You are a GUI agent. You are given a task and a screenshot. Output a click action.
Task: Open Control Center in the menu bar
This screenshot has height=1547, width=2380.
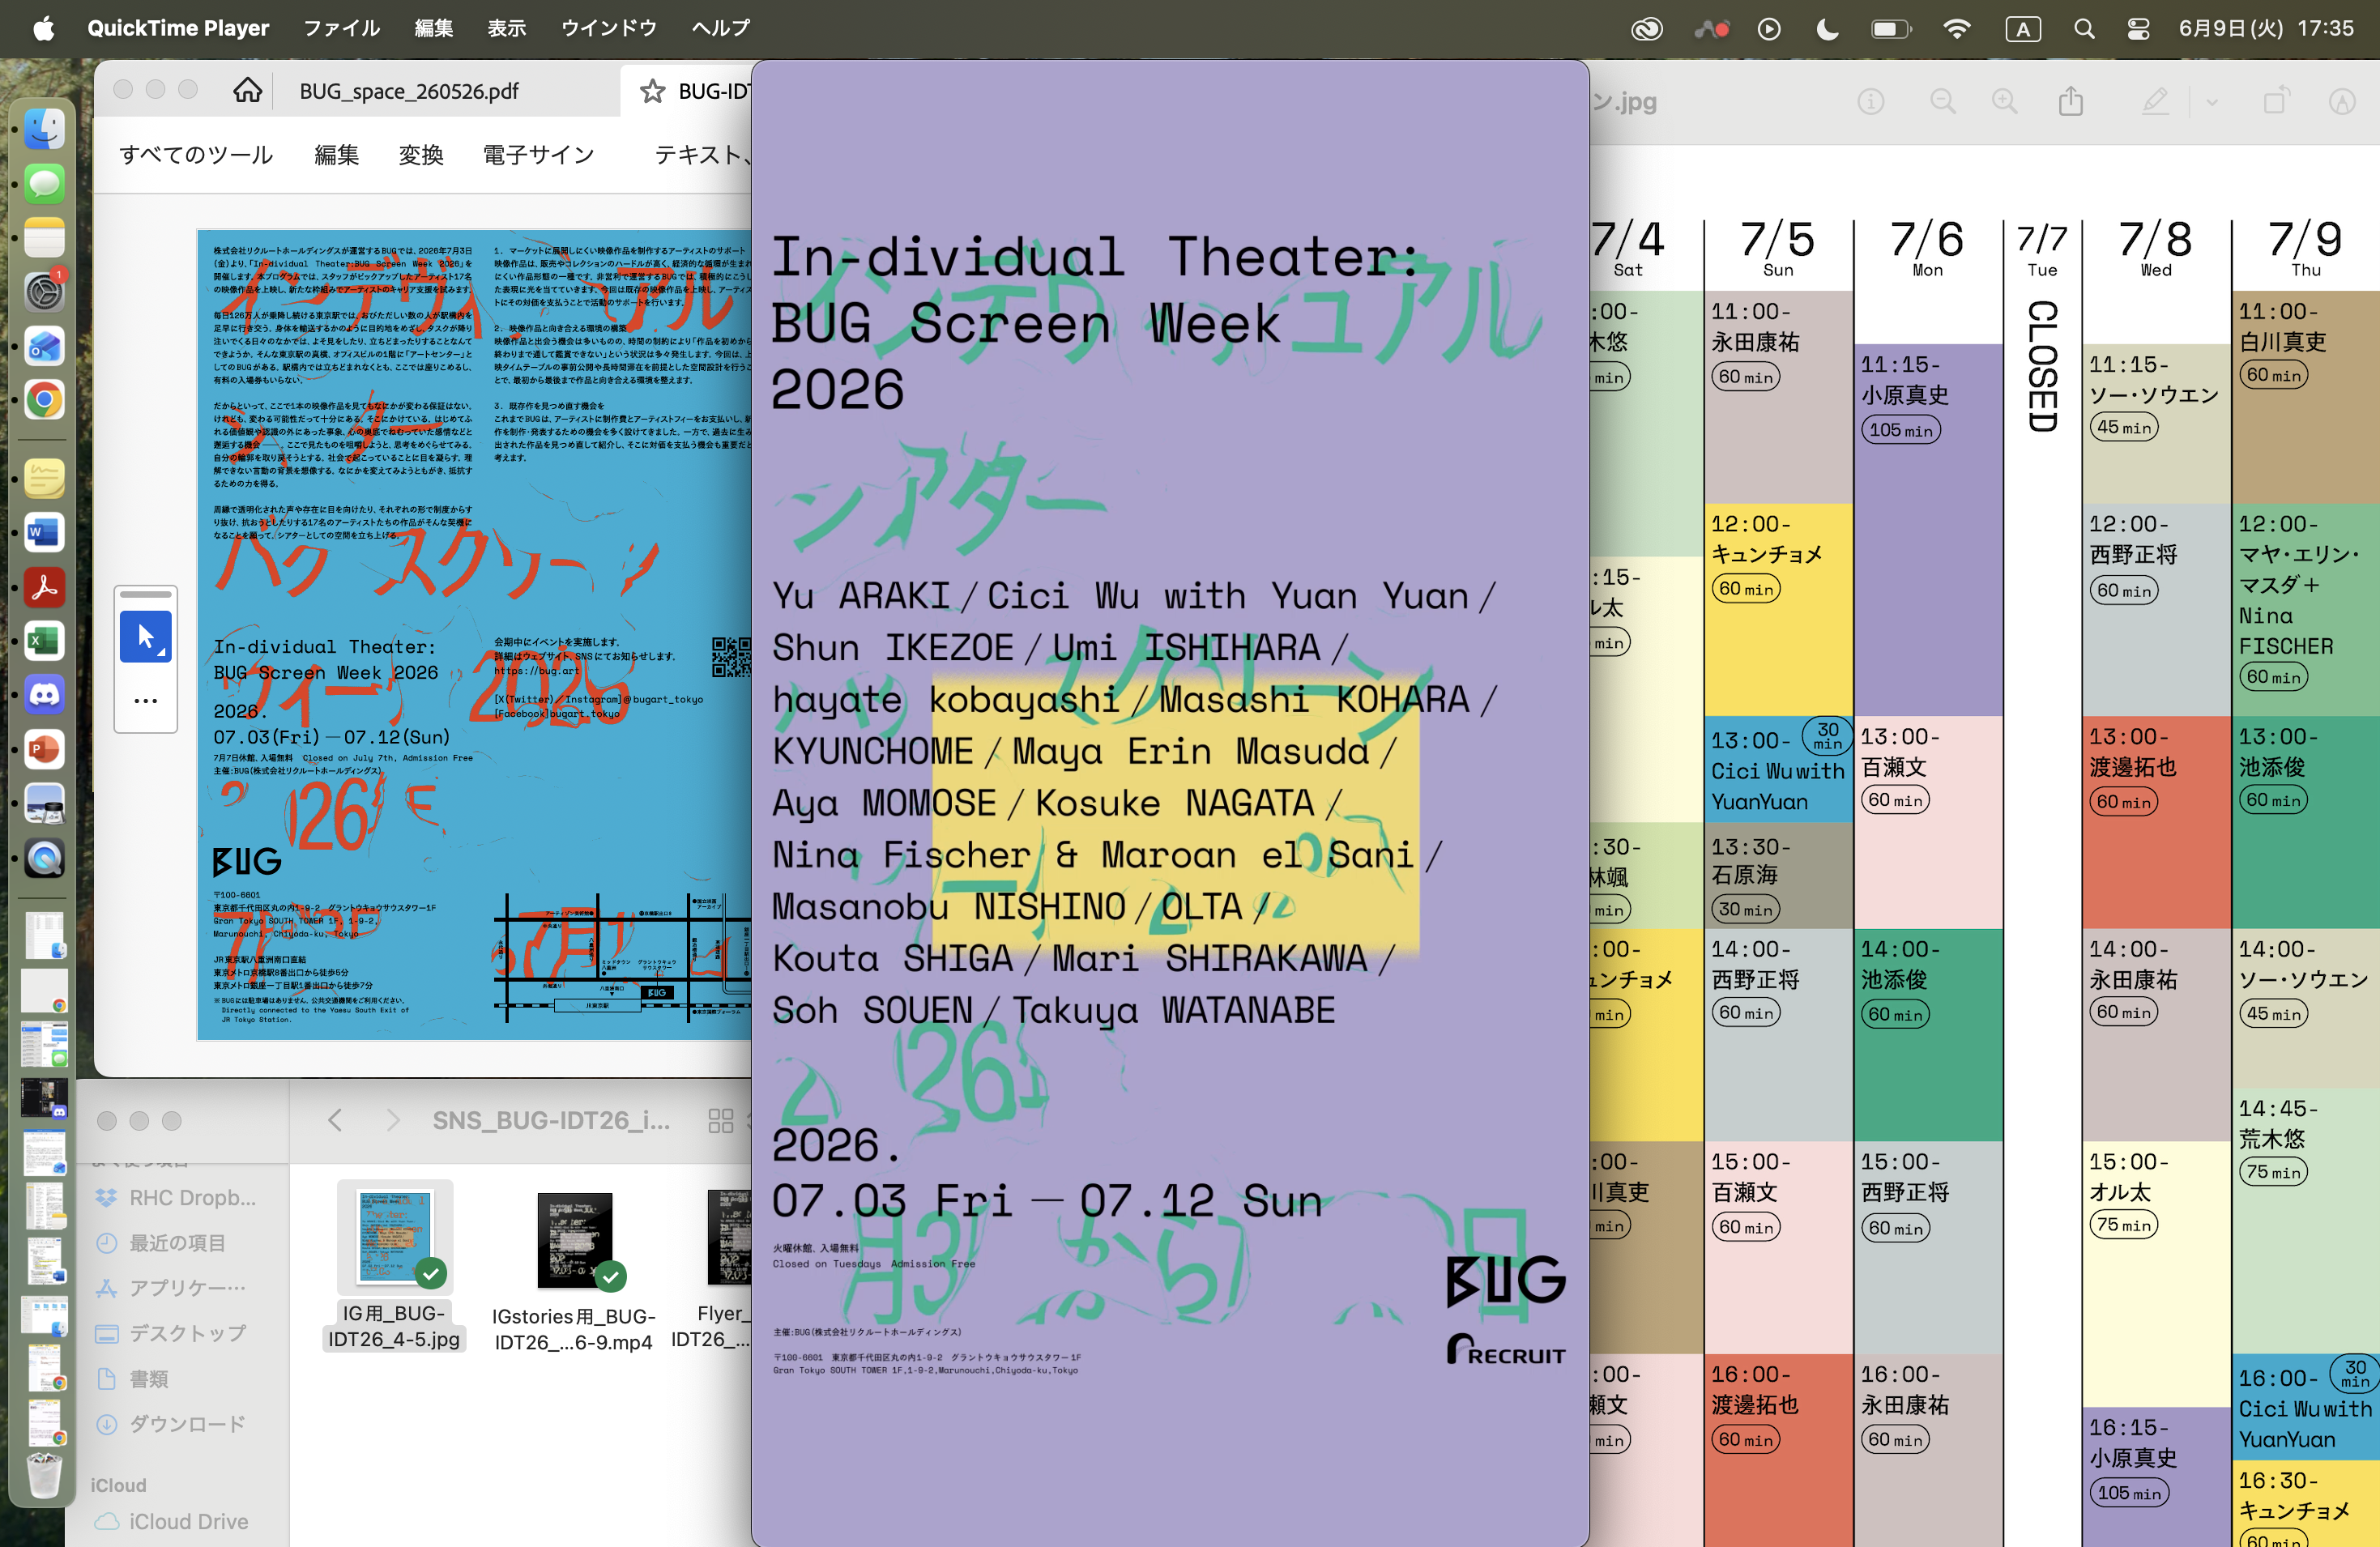(x=2138, y=28)
